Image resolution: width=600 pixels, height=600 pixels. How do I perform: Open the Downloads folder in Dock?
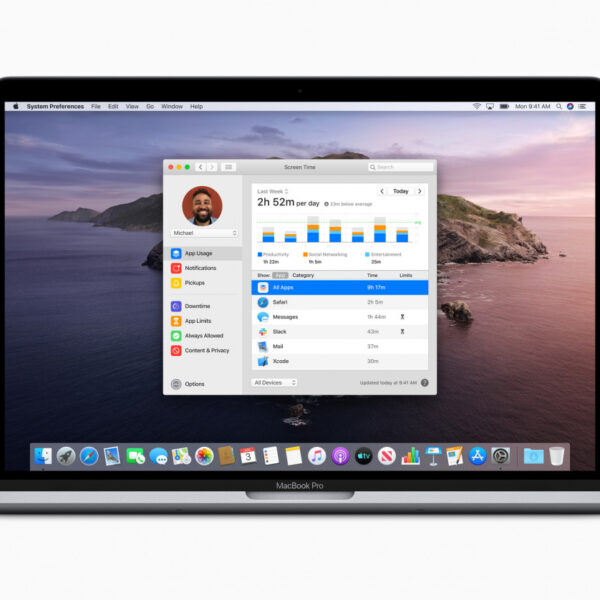click(x=534, y=456)
